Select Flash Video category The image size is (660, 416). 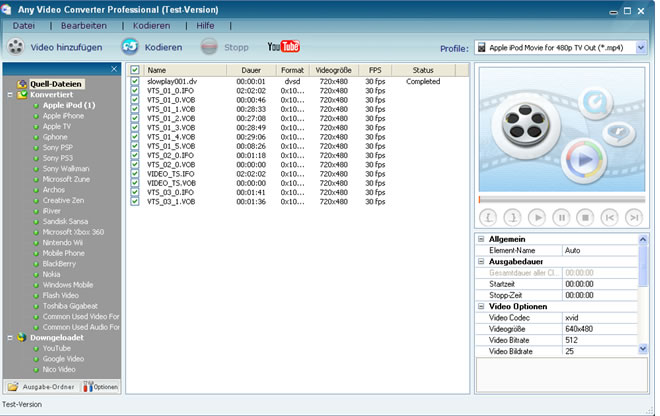point(61,295)
